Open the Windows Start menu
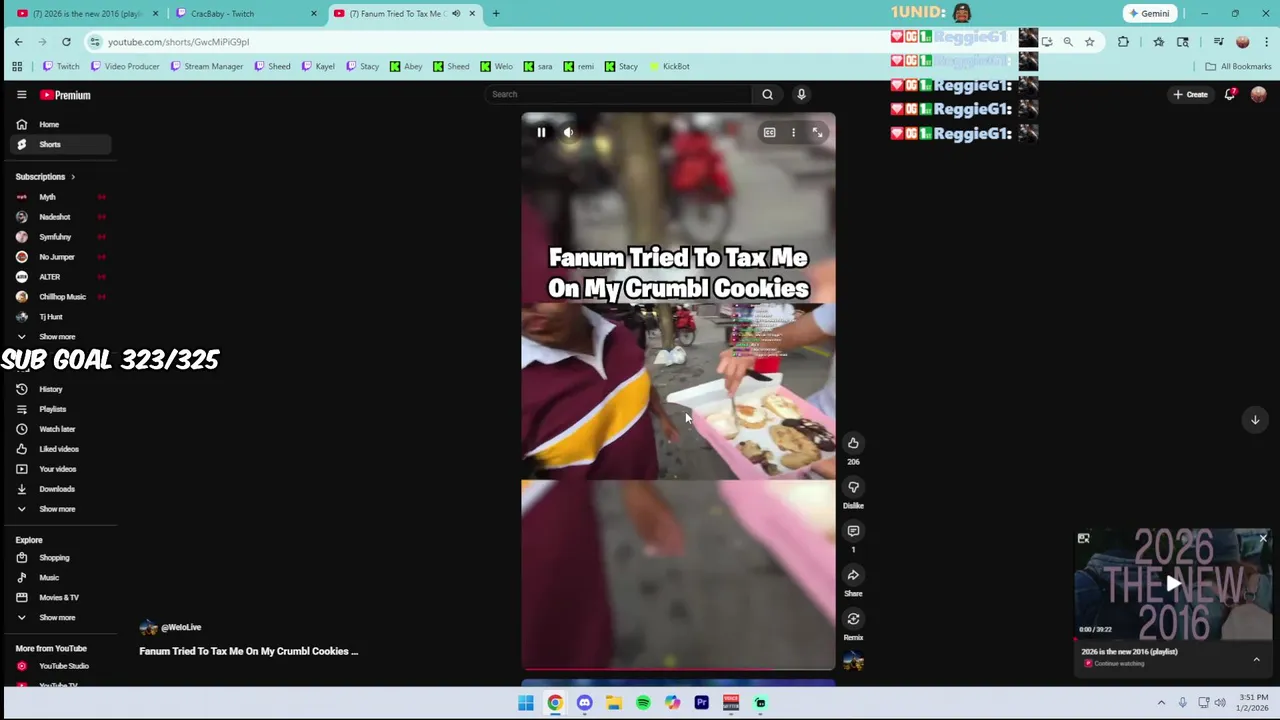 pyautogui.click(x=526, y=703)
